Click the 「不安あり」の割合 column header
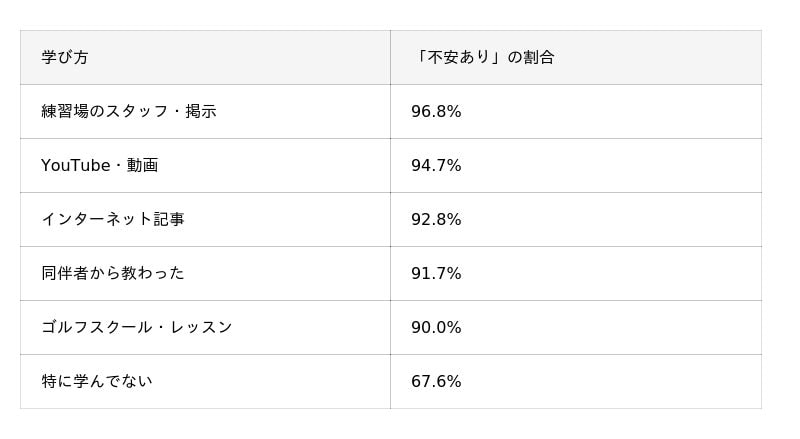The height and width of the screenshot is (439, 800). point(482,58)
